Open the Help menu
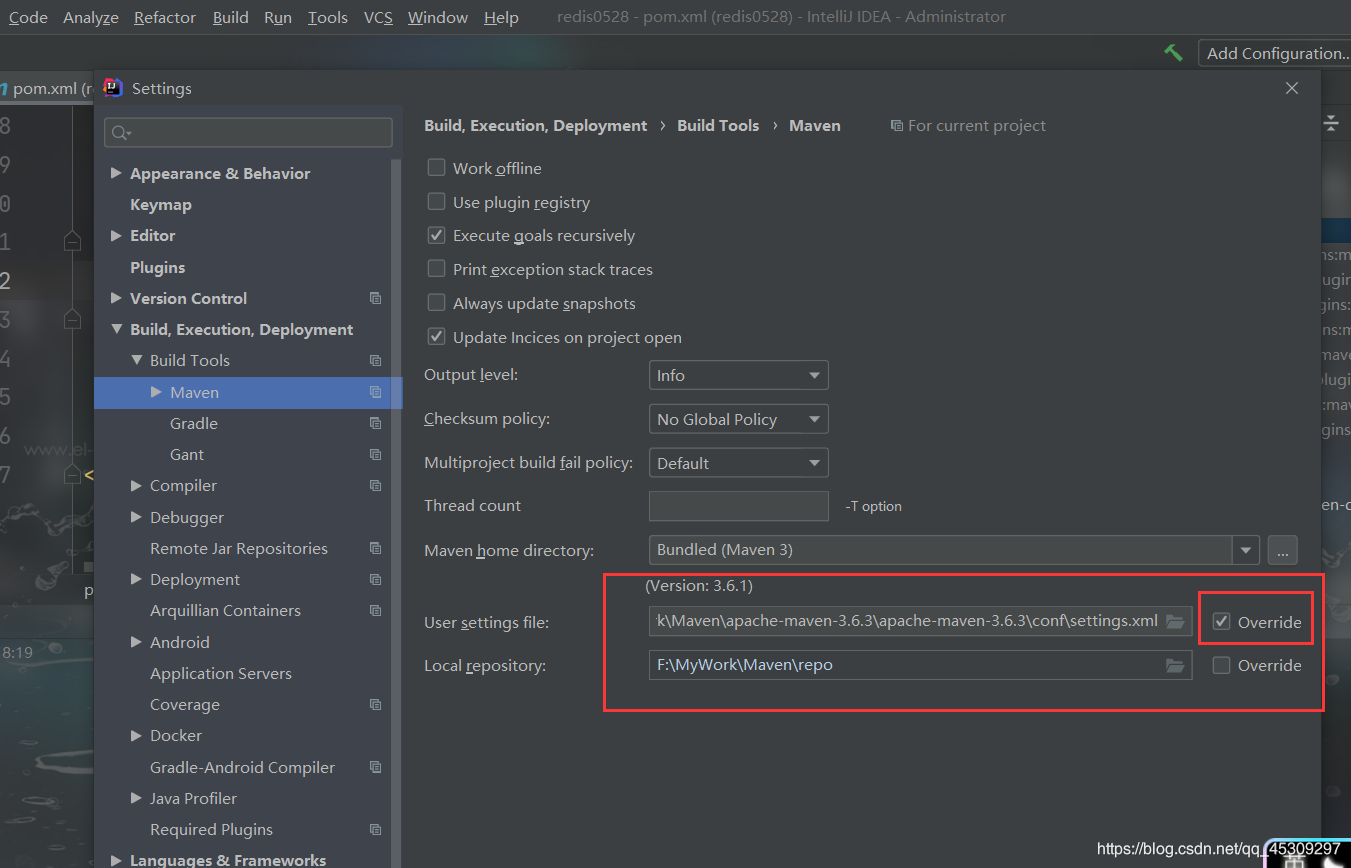This screenshot has width=1351, height=868. [501, 17]
